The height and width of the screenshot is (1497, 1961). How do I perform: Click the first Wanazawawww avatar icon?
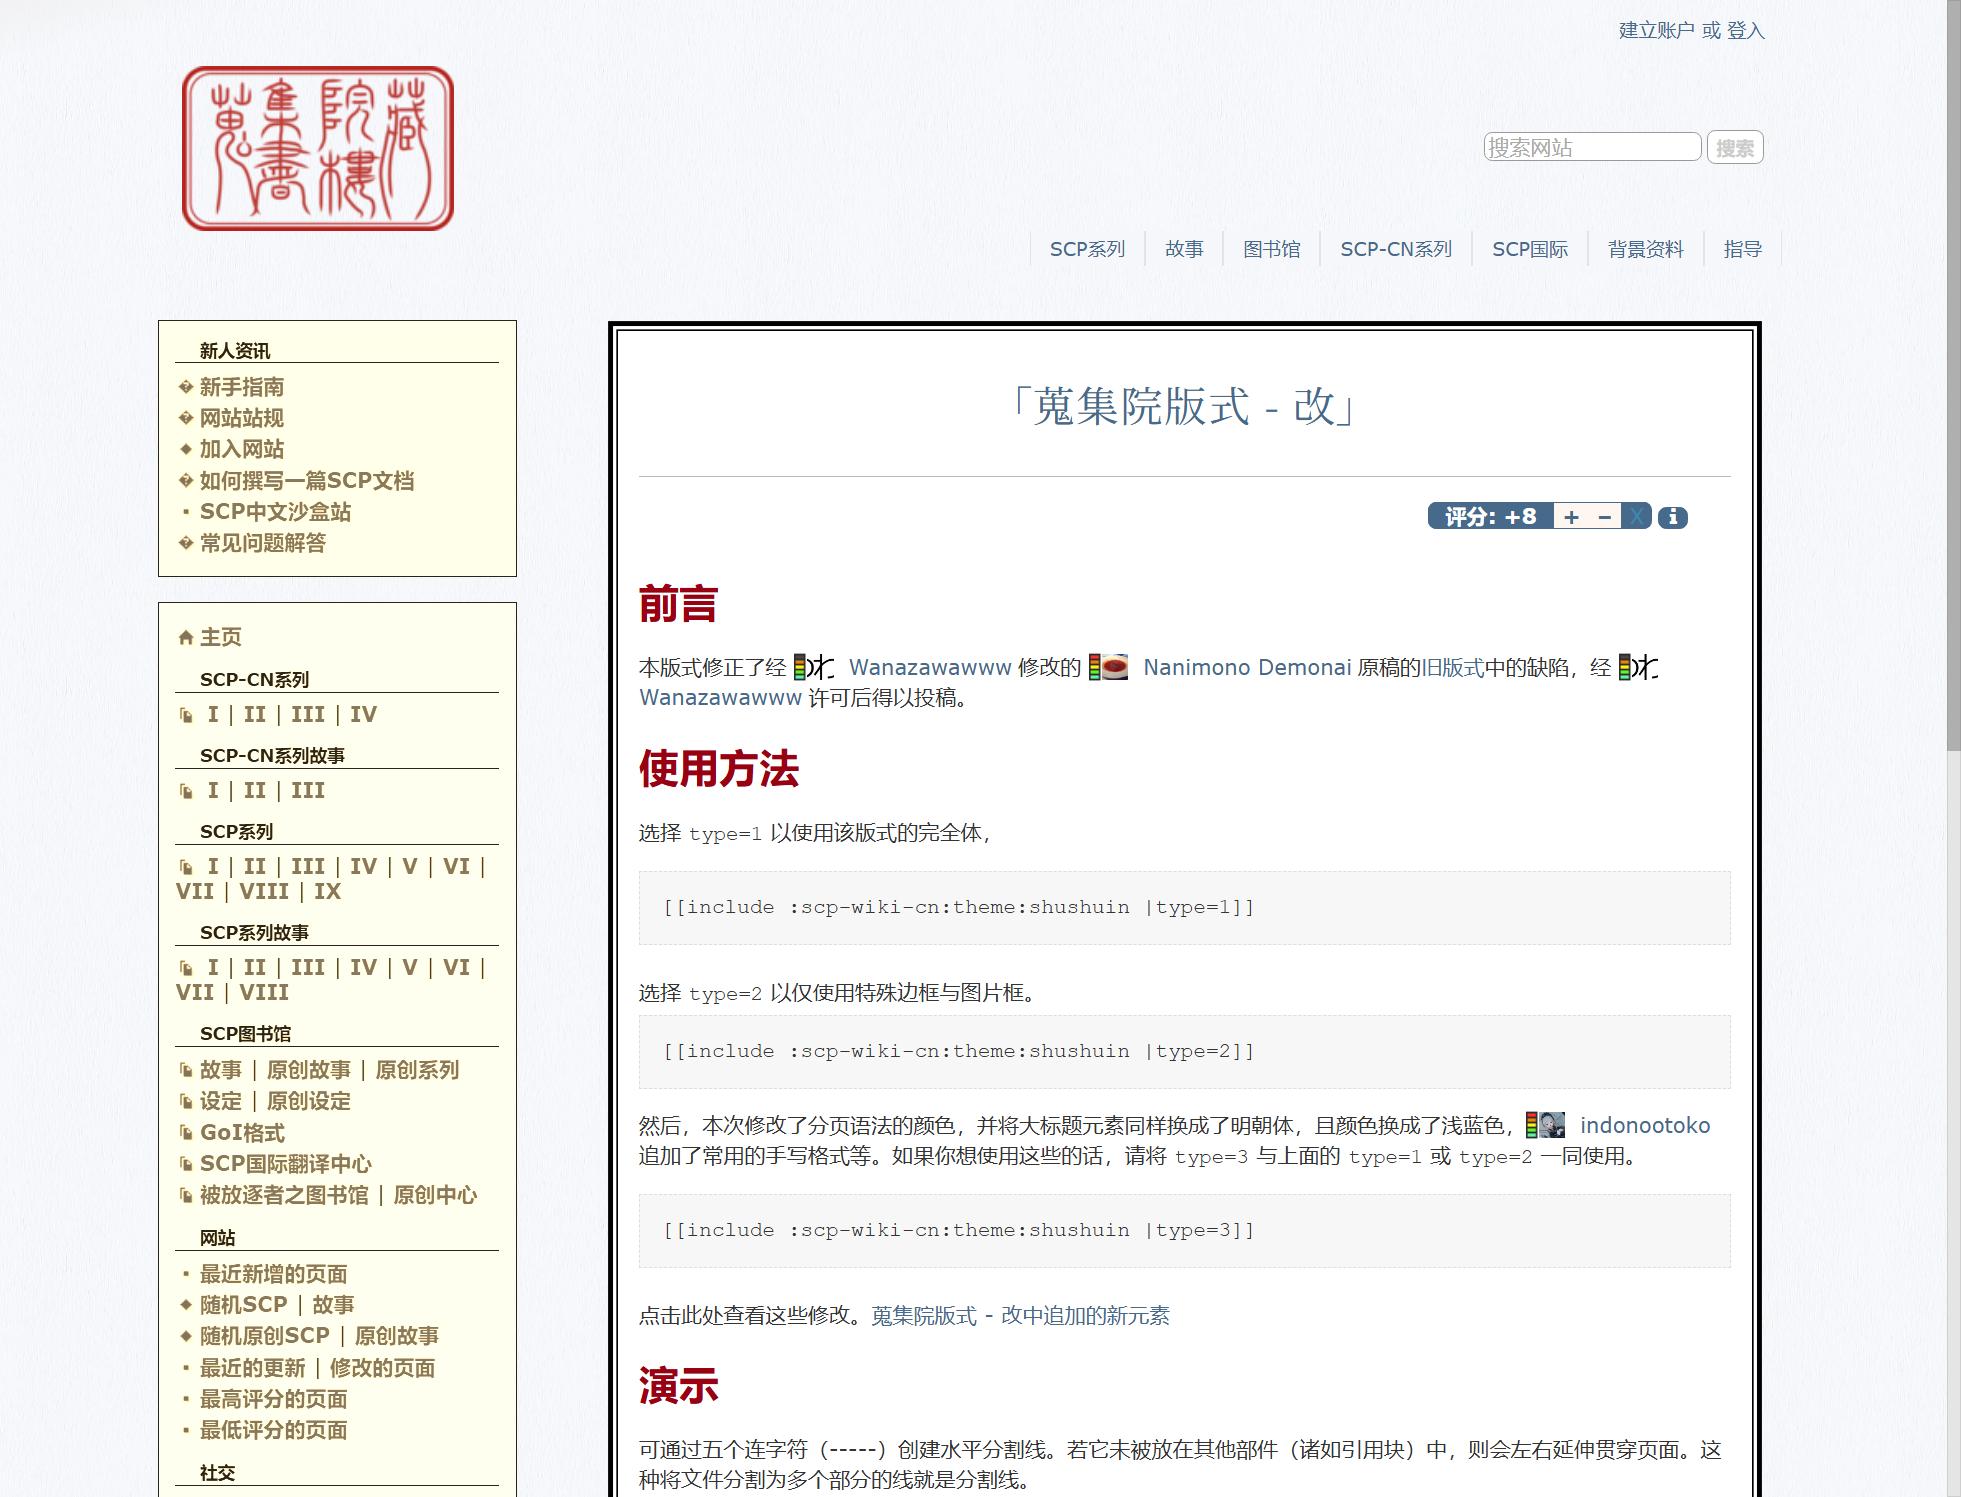tap(819, 667)
